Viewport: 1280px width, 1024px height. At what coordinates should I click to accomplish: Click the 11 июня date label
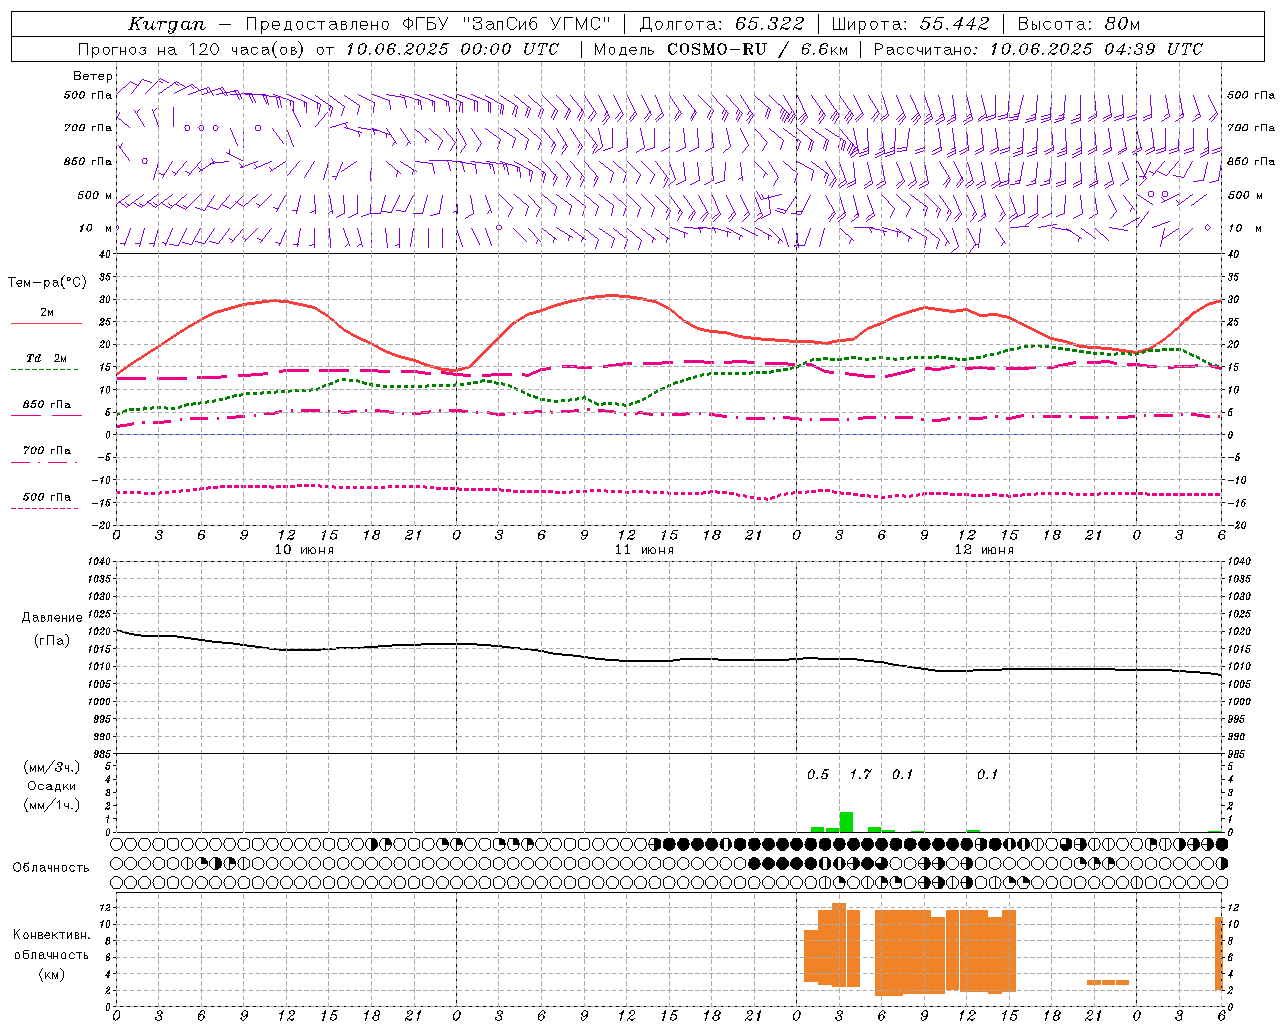[644, 550]
